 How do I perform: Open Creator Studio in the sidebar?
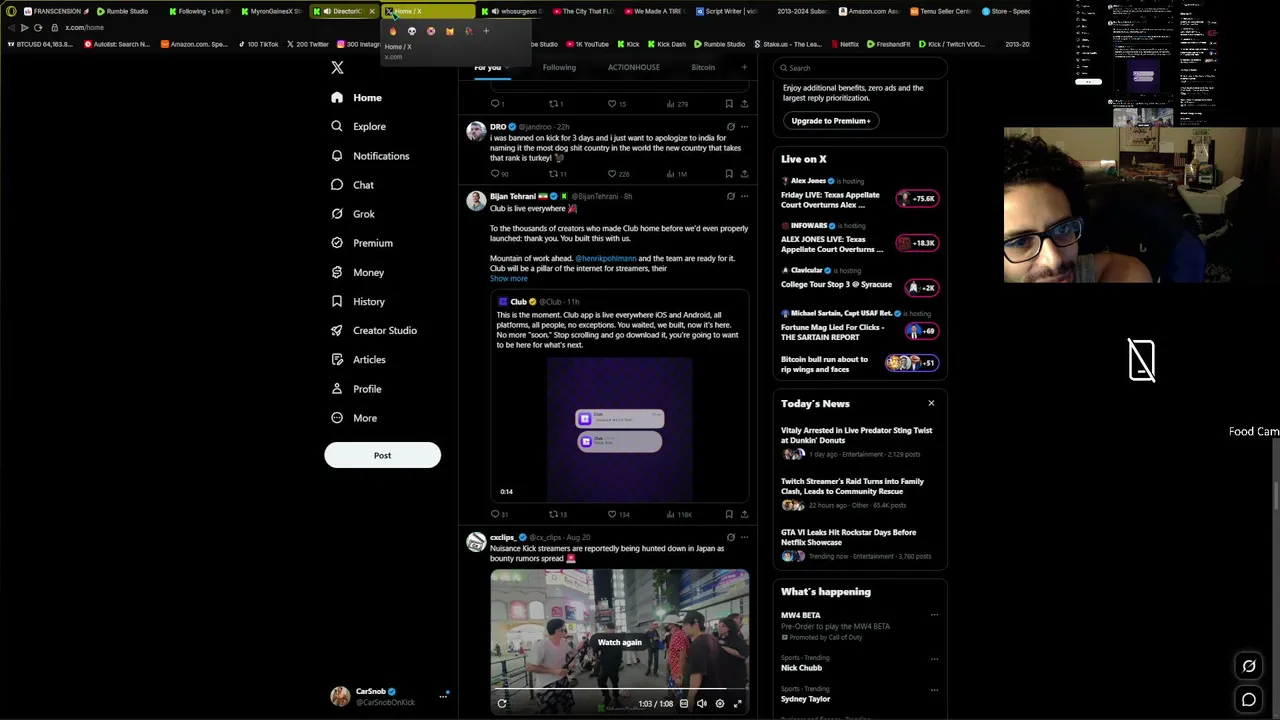pos(373,330)
